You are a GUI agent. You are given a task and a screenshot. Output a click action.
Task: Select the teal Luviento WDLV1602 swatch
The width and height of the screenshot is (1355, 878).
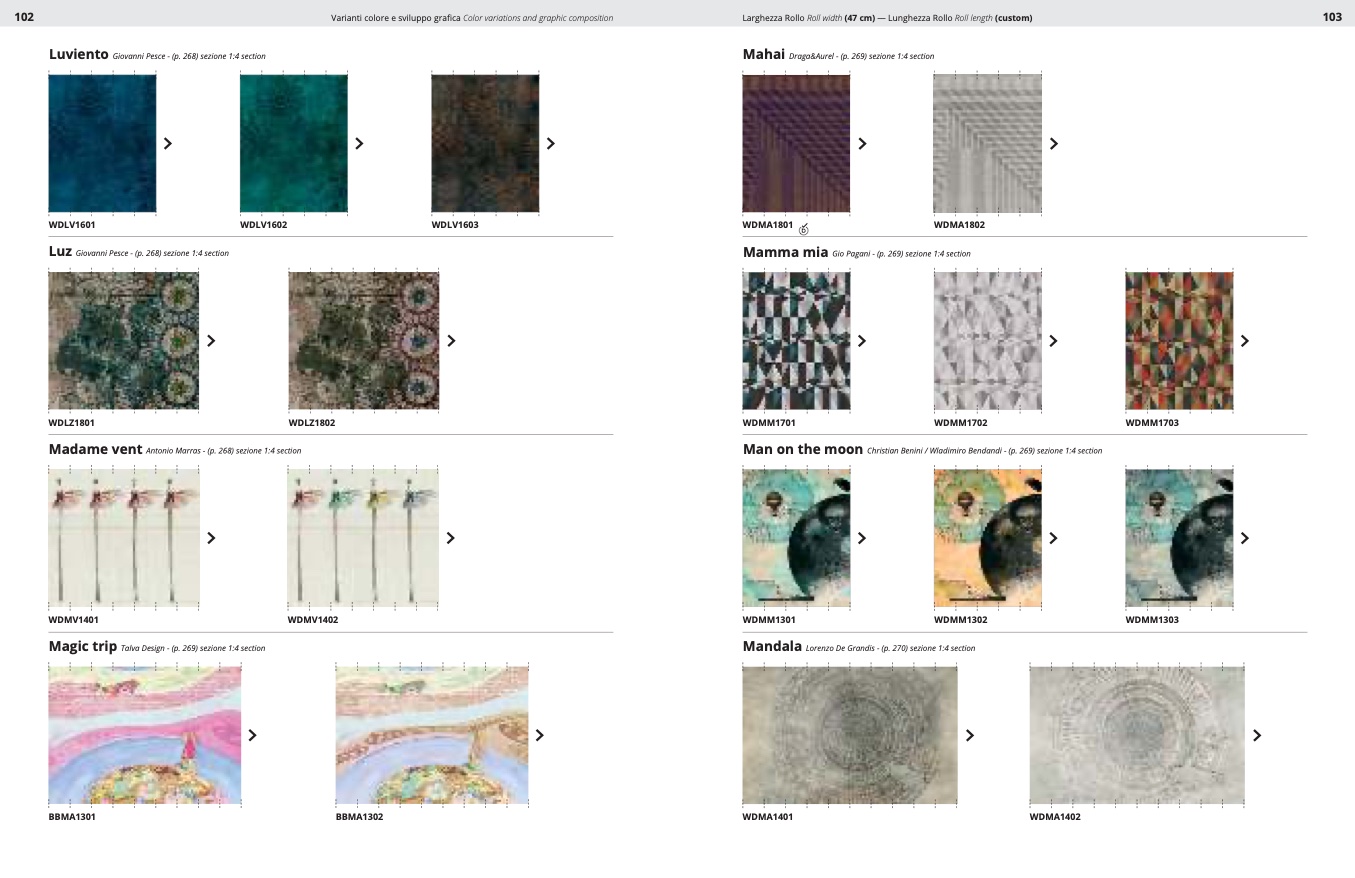(294, 143)
